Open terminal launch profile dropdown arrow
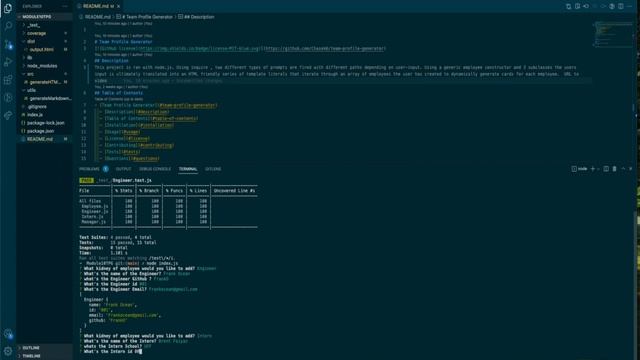This screenshot has height=360, width=640. [598, 169]
